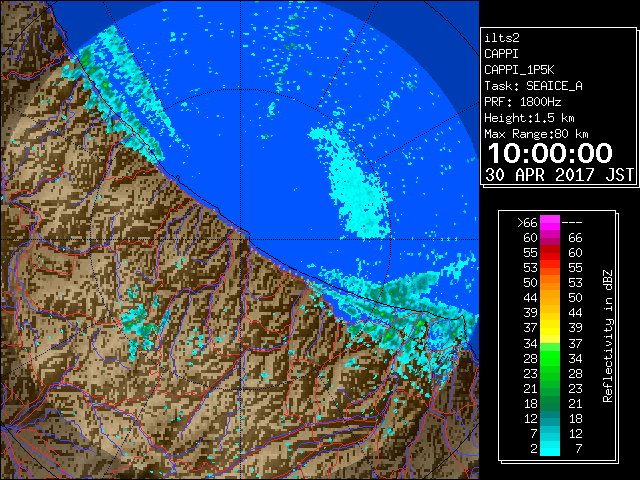Click the 'ilts2' site label

[x=502, y=38]
